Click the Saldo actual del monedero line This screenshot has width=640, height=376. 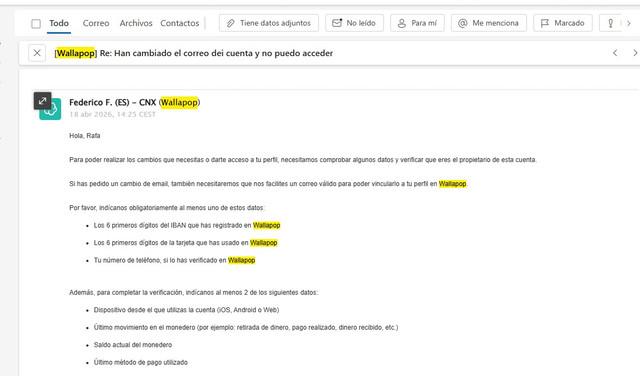(x=133, y=345)
